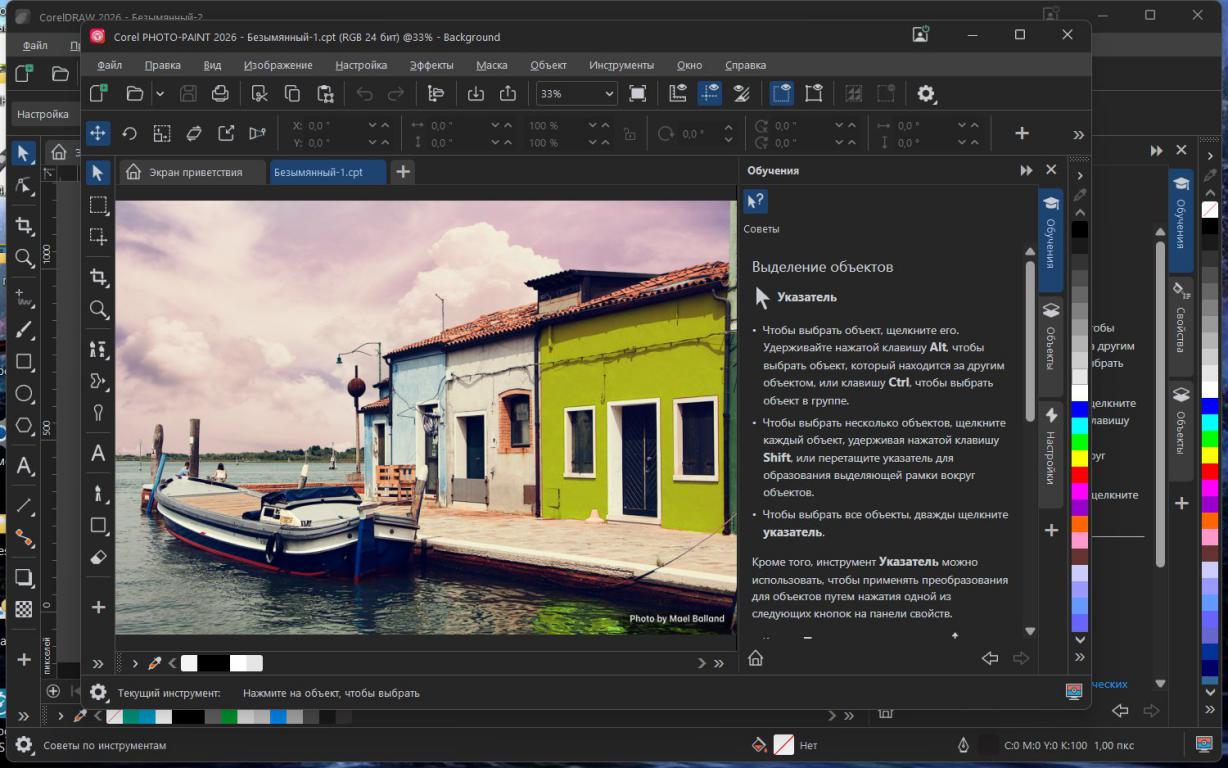Screen dimensions: 1228x768
Task: Open the Options gear in the toolbar
Action: [926, 93]
